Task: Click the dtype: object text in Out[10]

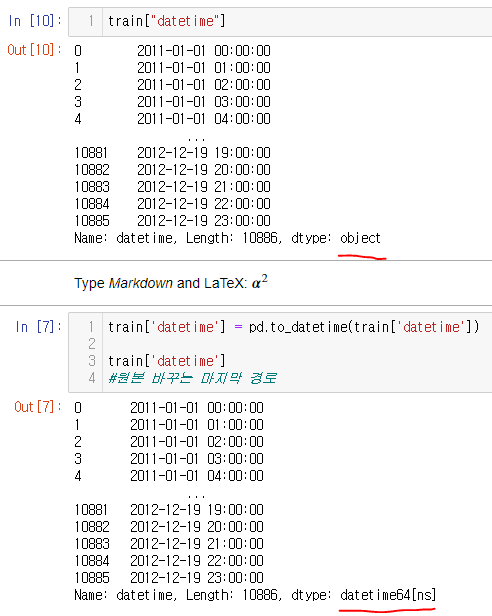Action: (336, 238)
